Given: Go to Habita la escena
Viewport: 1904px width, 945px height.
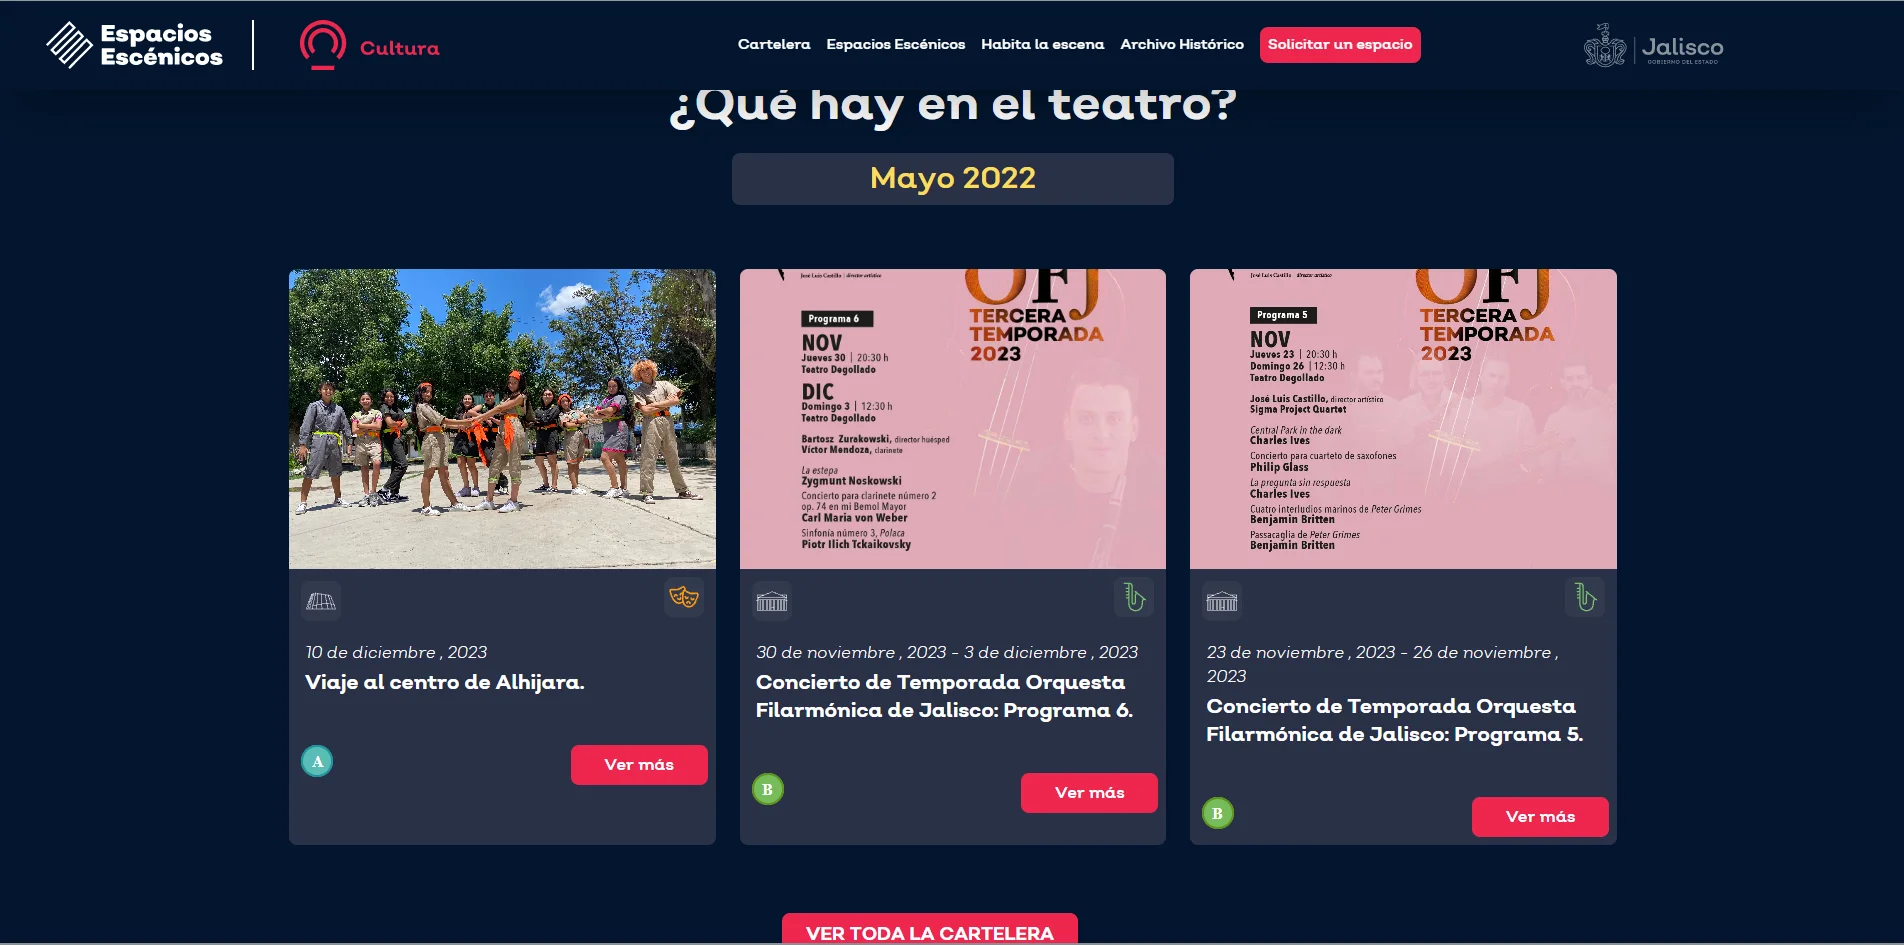Looking at the screenshot, I should click(1043, 44).
